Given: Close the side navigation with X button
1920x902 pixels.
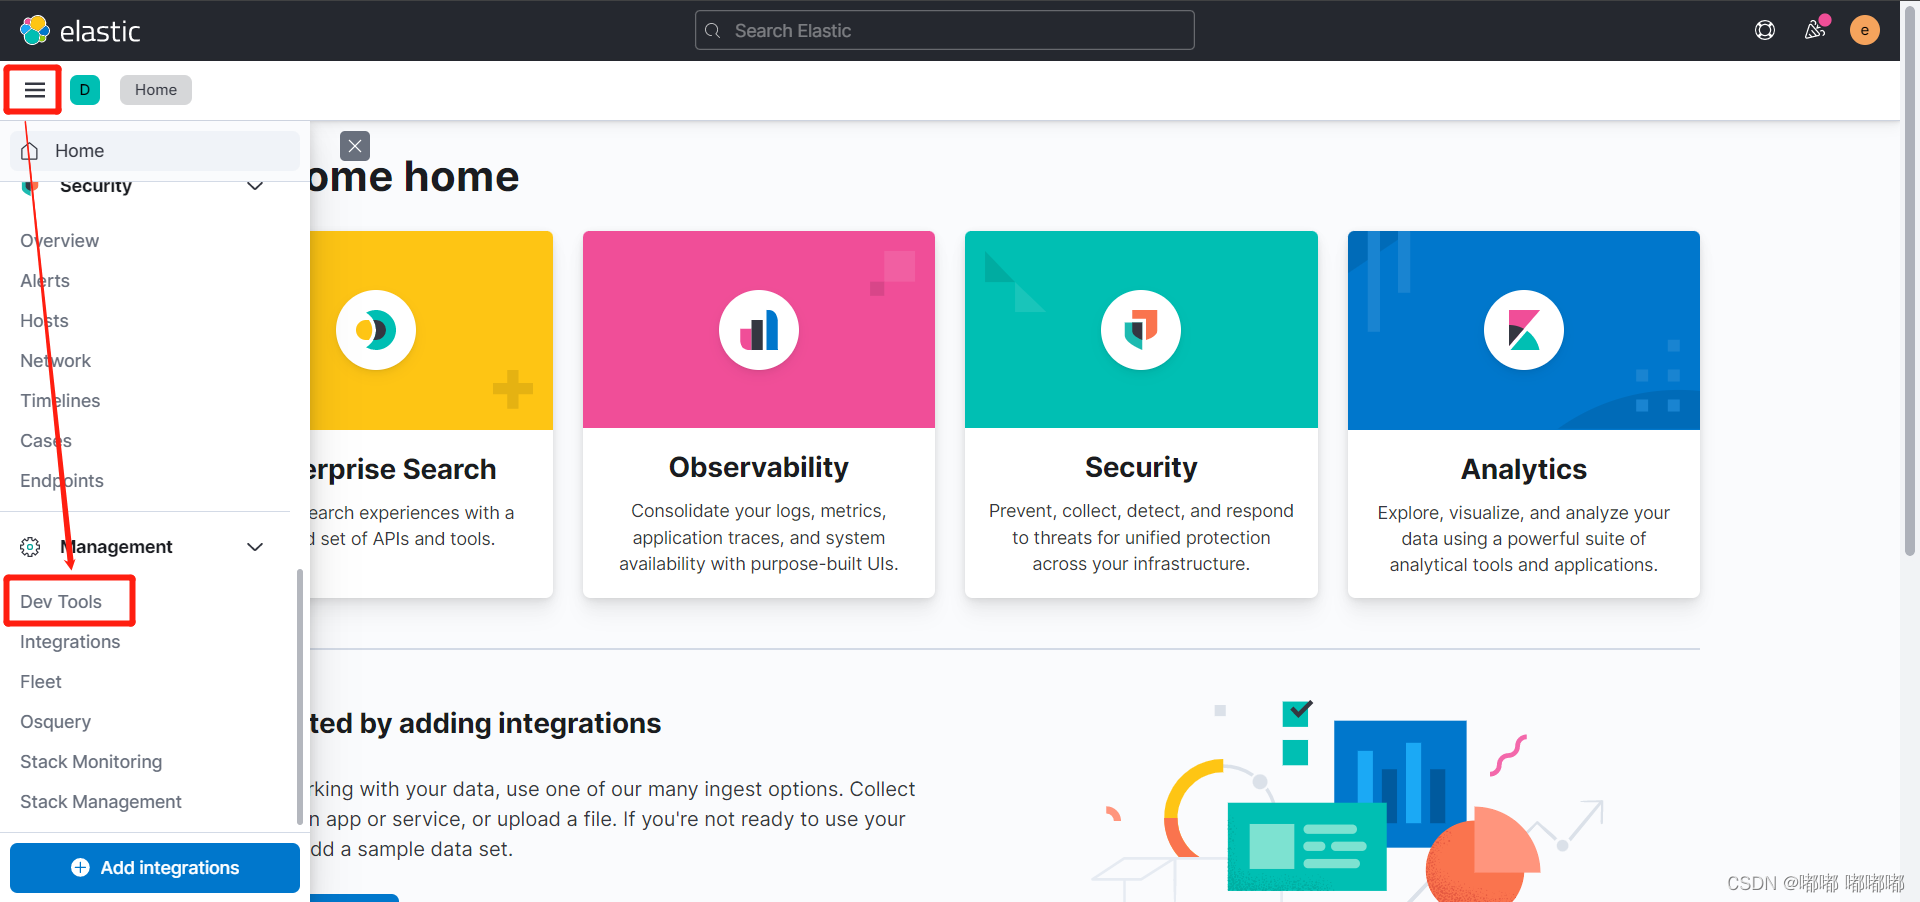Looking at the screenshot, I should click(x=355, y=146).
